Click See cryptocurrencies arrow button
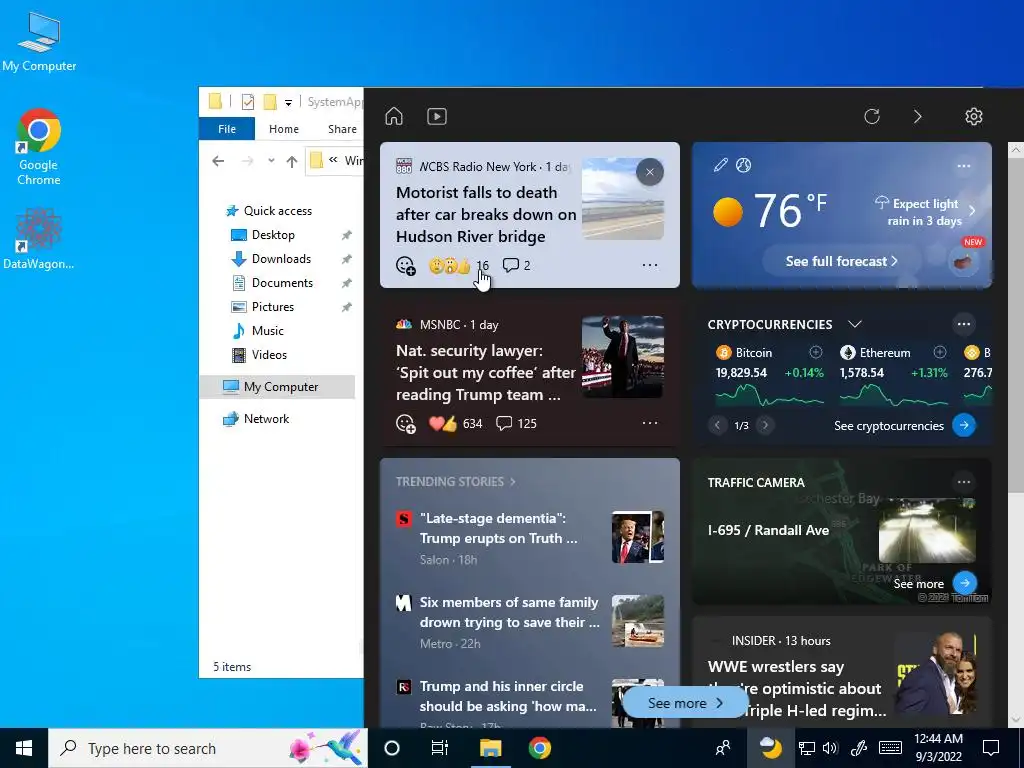 click(x=964, y=425)
